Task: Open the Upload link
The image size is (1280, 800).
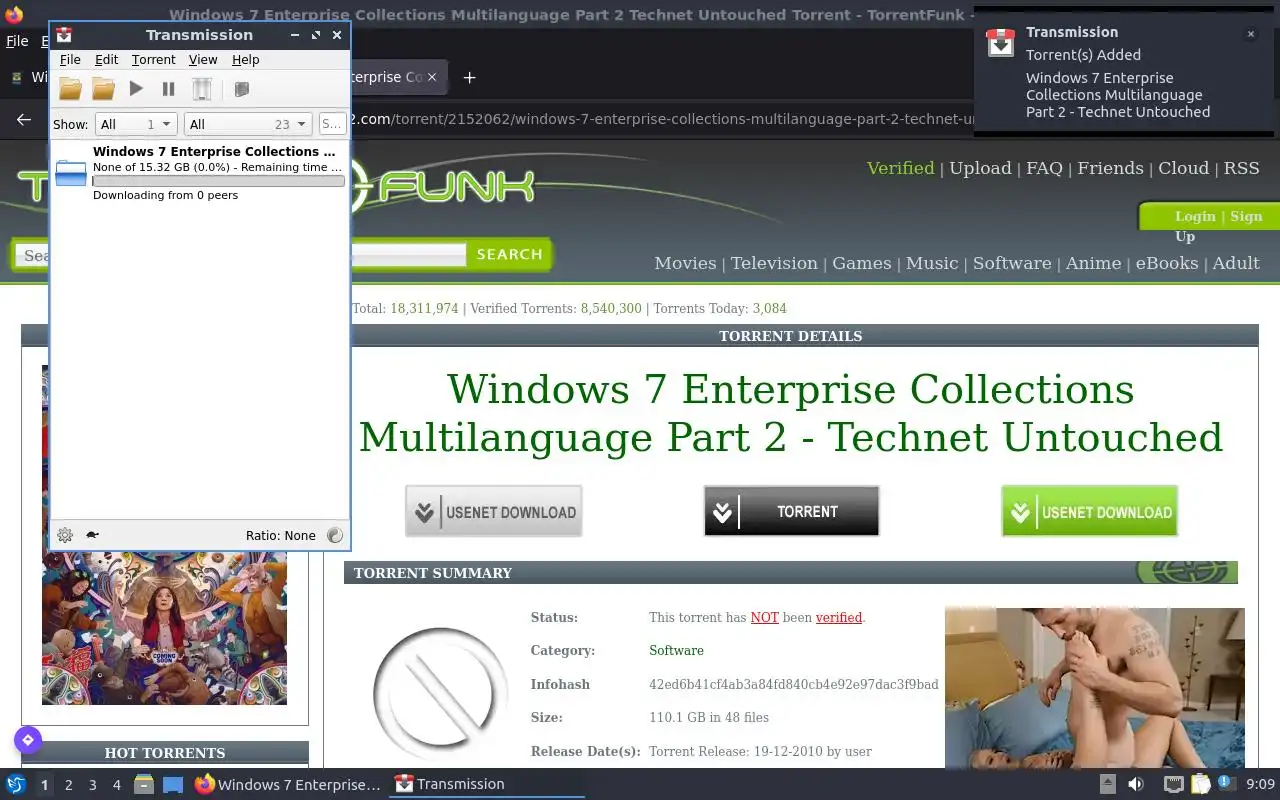Action: (980, 168)
